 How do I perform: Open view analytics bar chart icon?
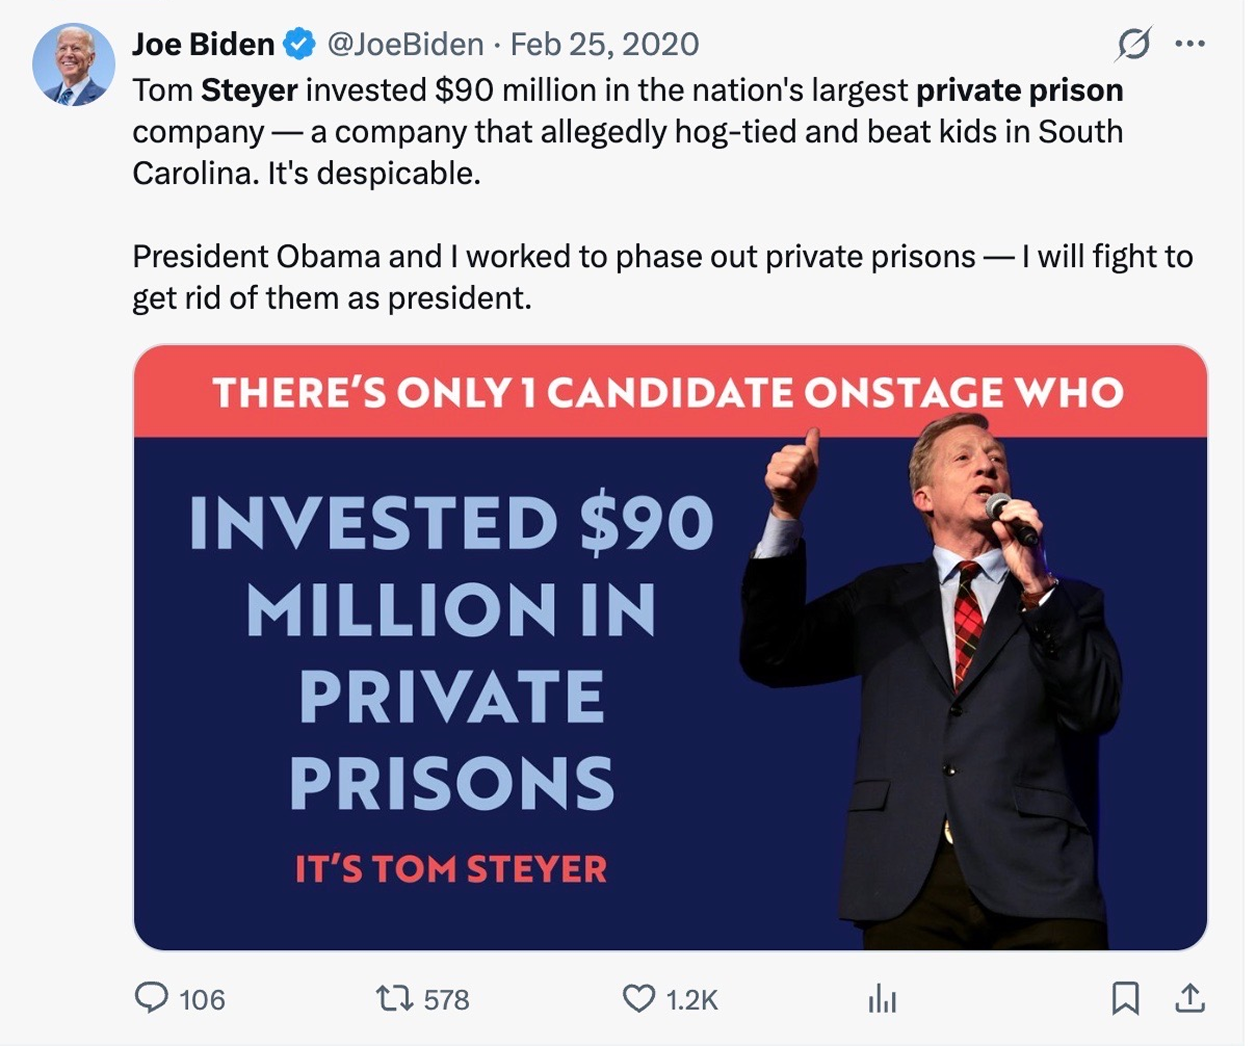coord(882,998)
